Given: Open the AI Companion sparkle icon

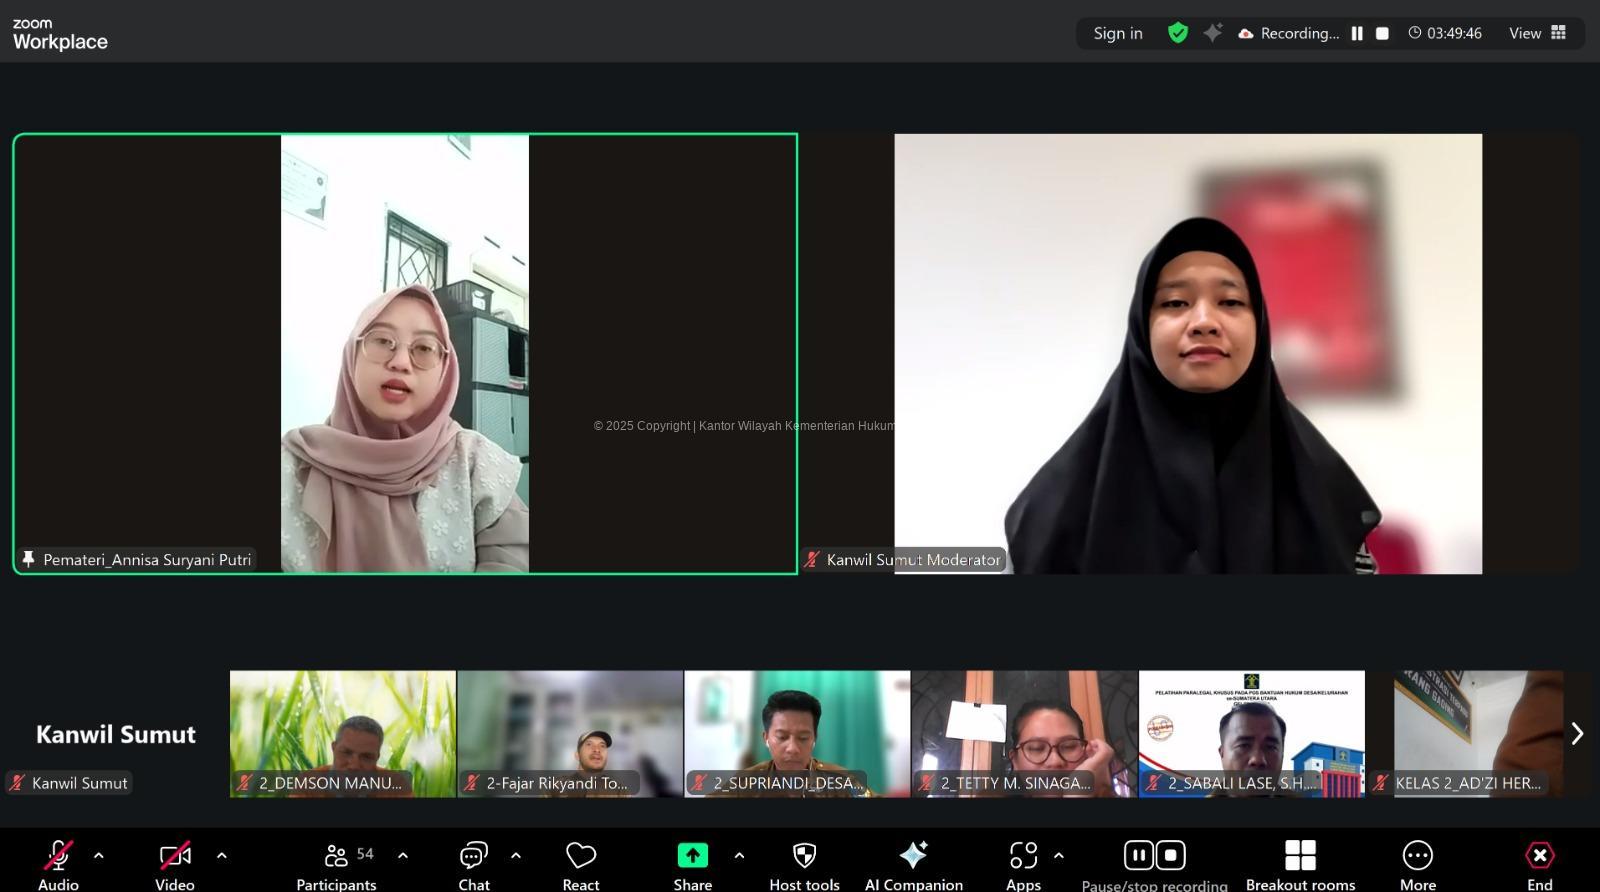Looking at the screenshot, I should coord(913,856).
